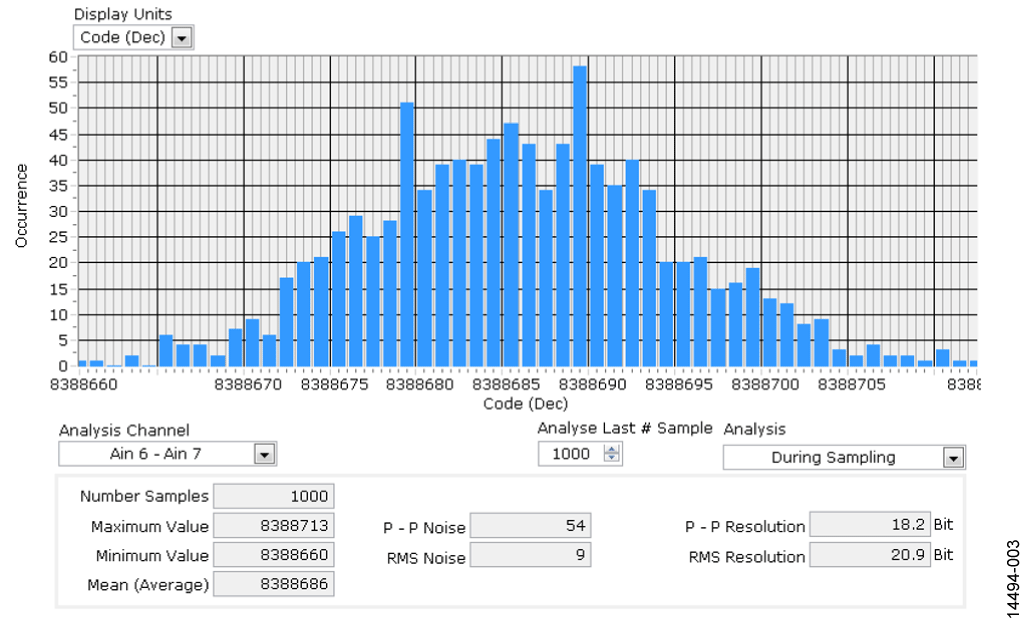Click the P - P Noise field showing 54
The width and height of the screenshot is (1024, 627).
[530, 526]
